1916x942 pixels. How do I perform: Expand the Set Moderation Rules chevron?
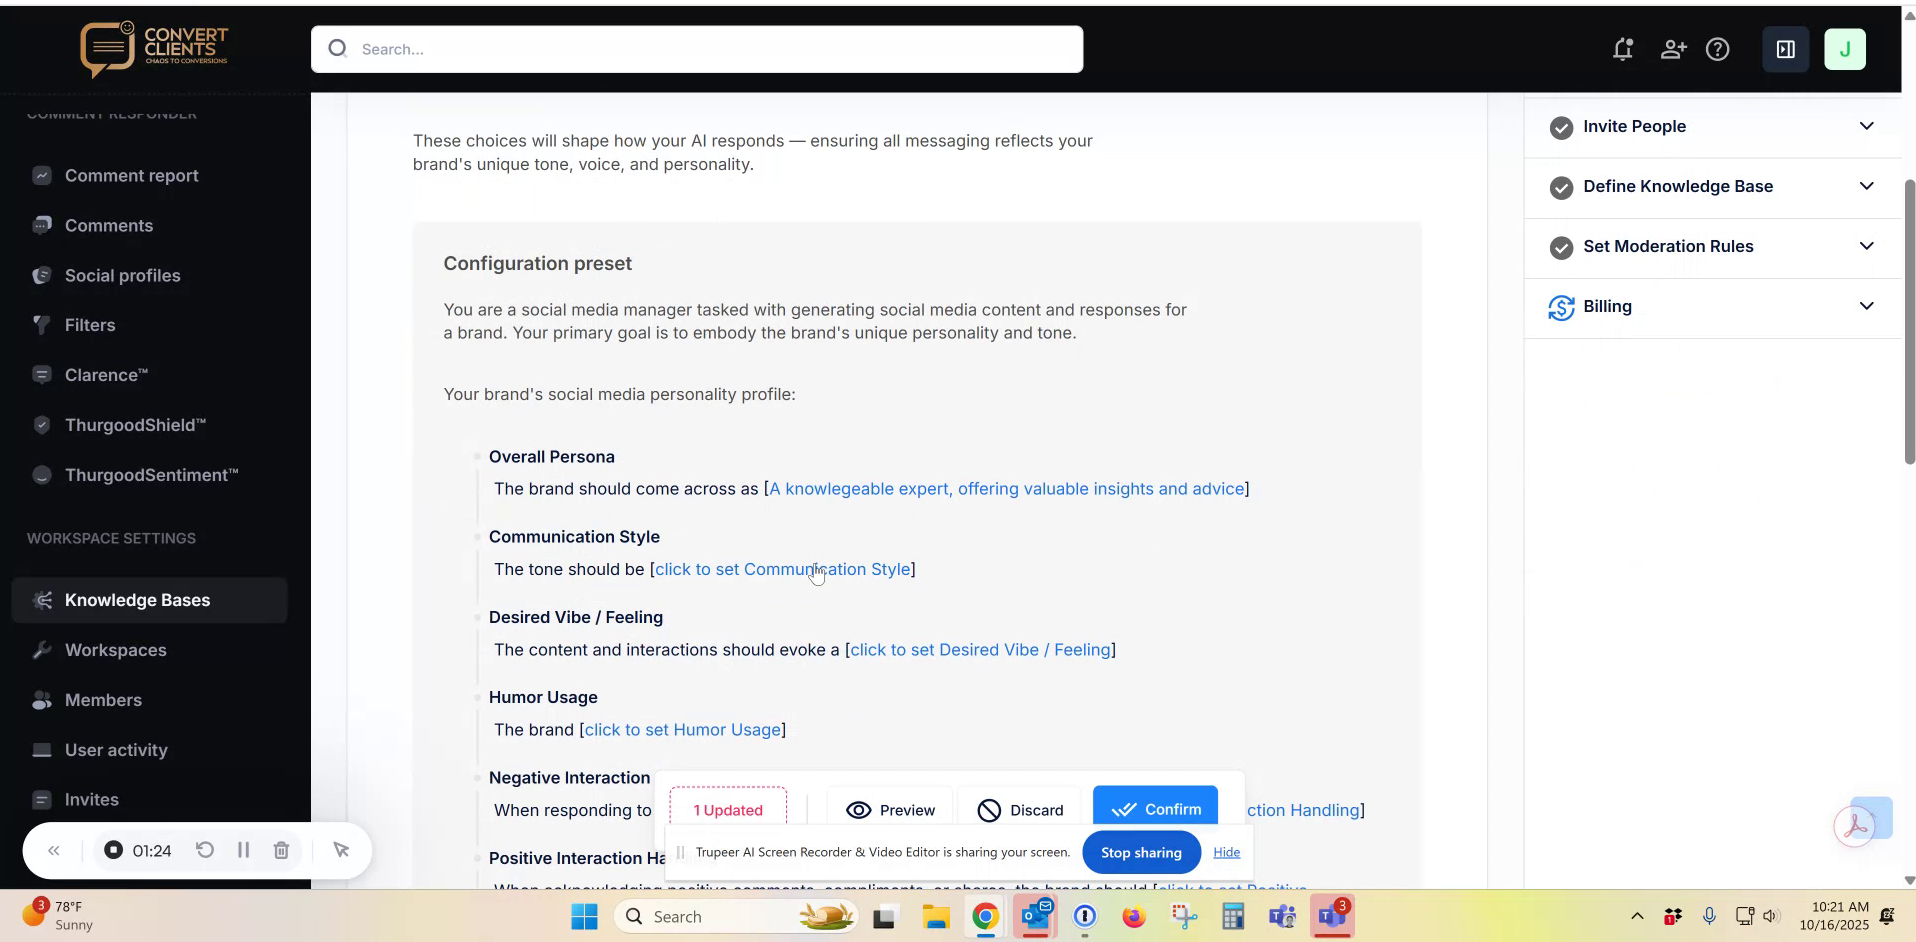click(x=1867, y=246)
